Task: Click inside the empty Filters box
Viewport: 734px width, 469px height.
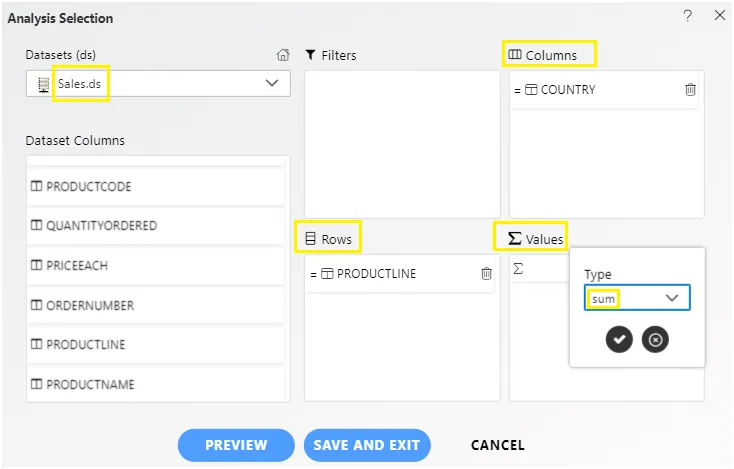Action: (x=402, y=144)
